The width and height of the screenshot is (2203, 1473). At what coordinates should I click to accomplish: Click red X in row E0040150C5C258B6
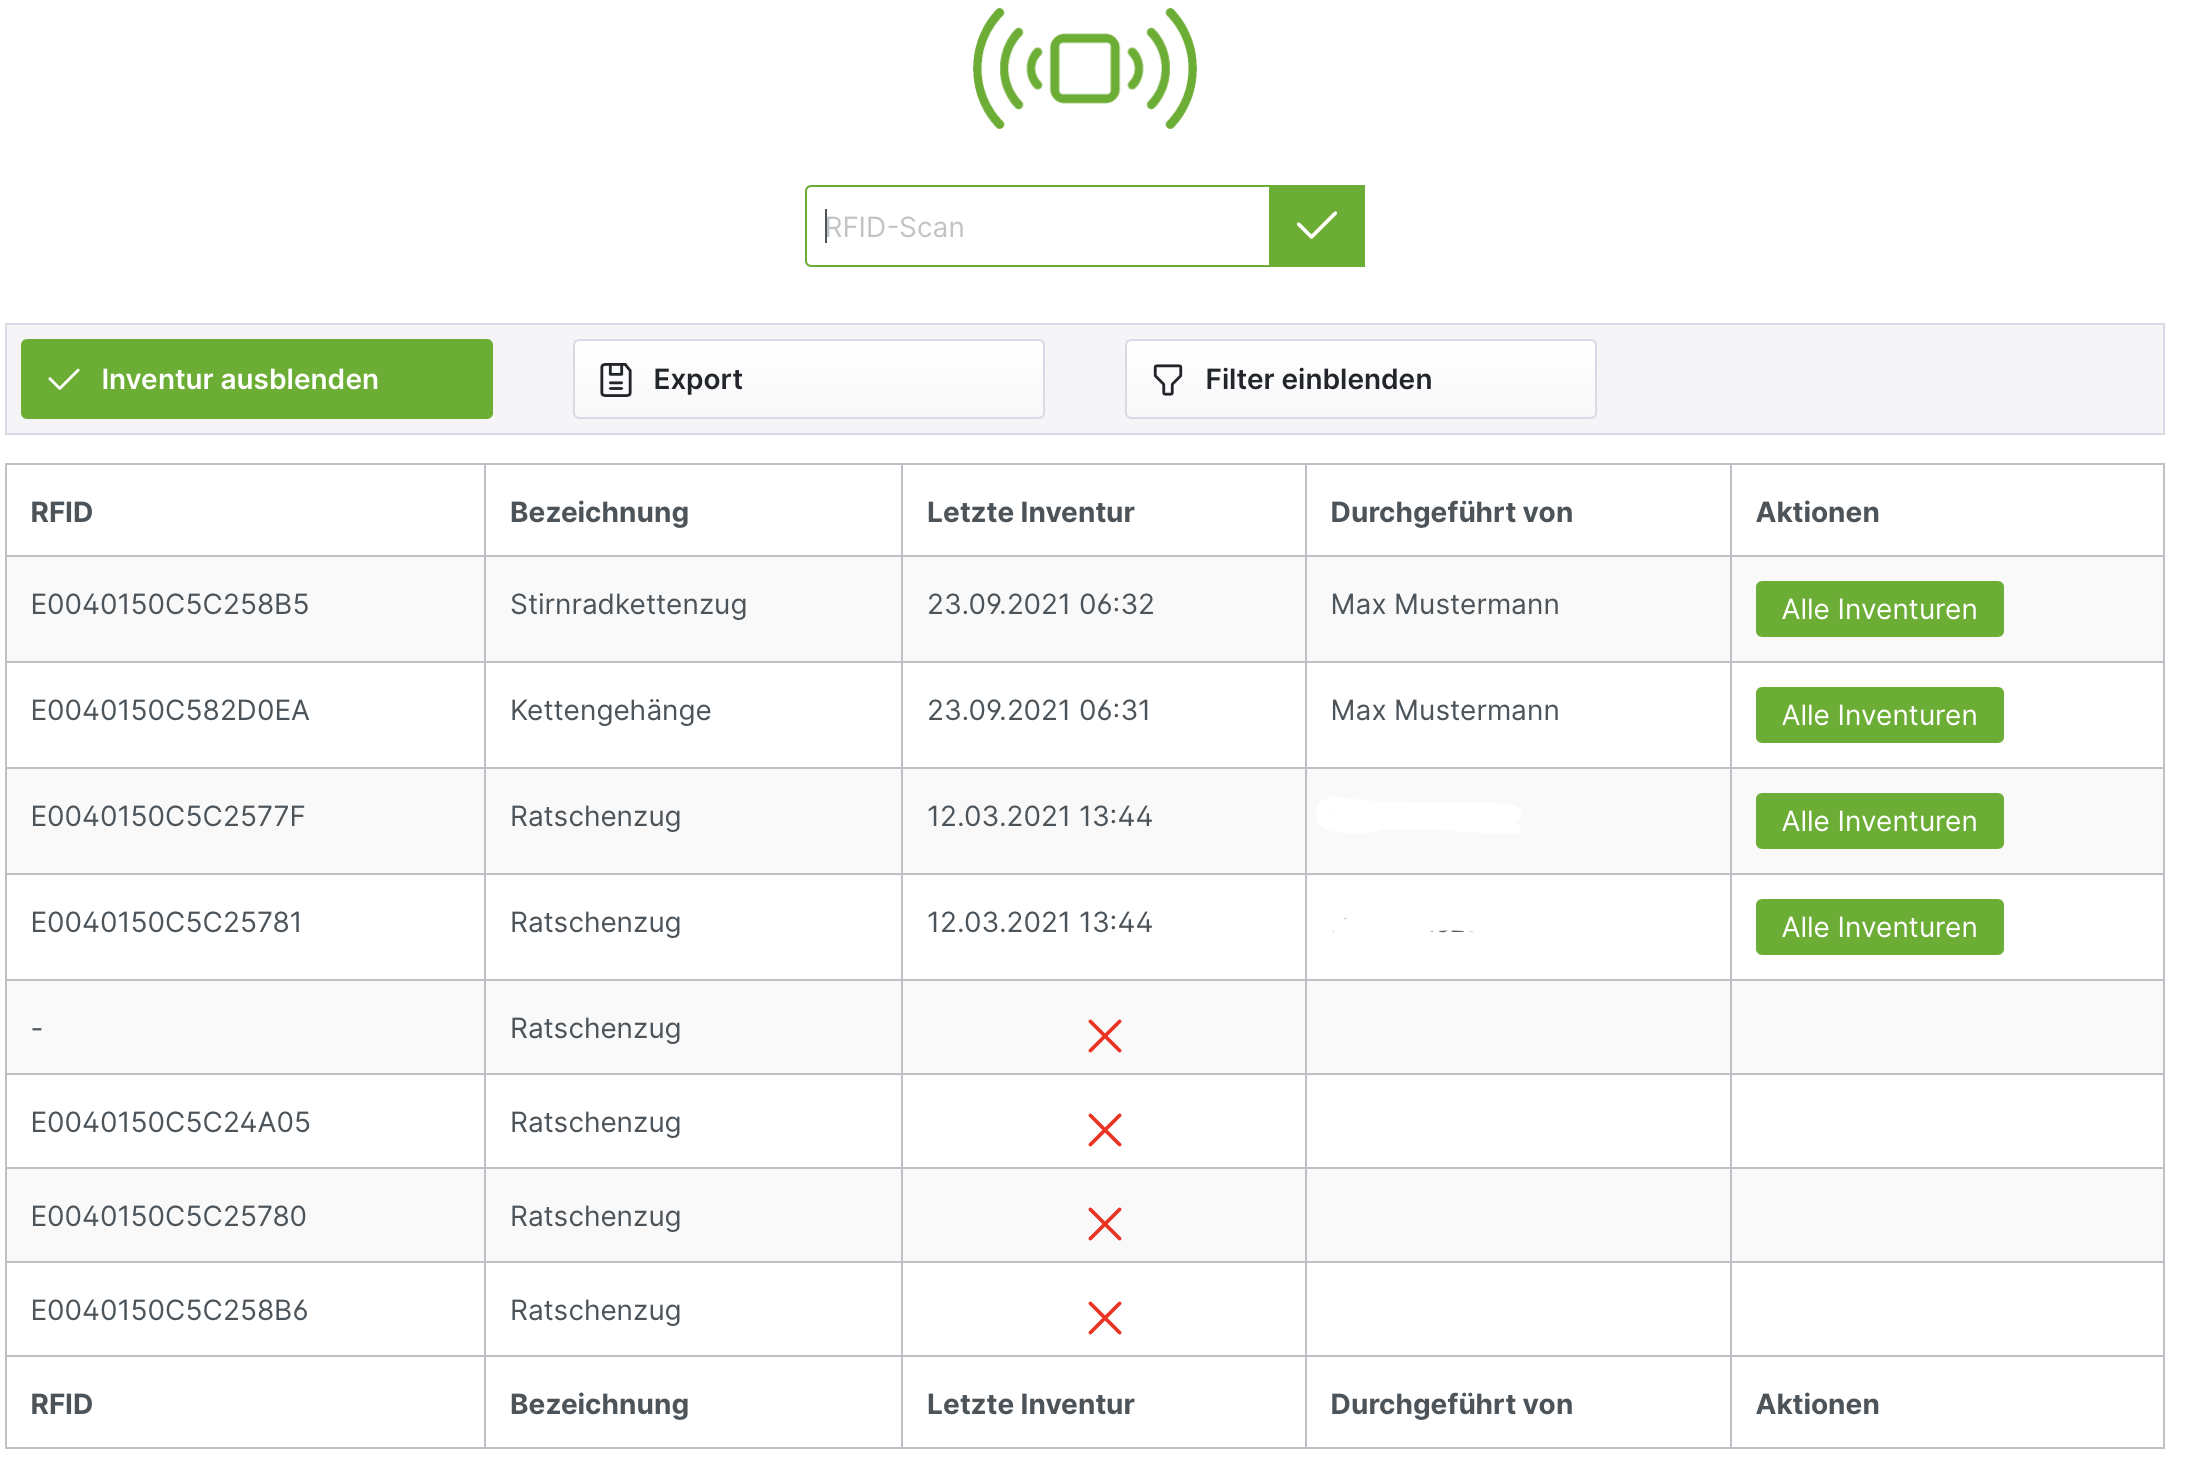pos(1104,1318)
